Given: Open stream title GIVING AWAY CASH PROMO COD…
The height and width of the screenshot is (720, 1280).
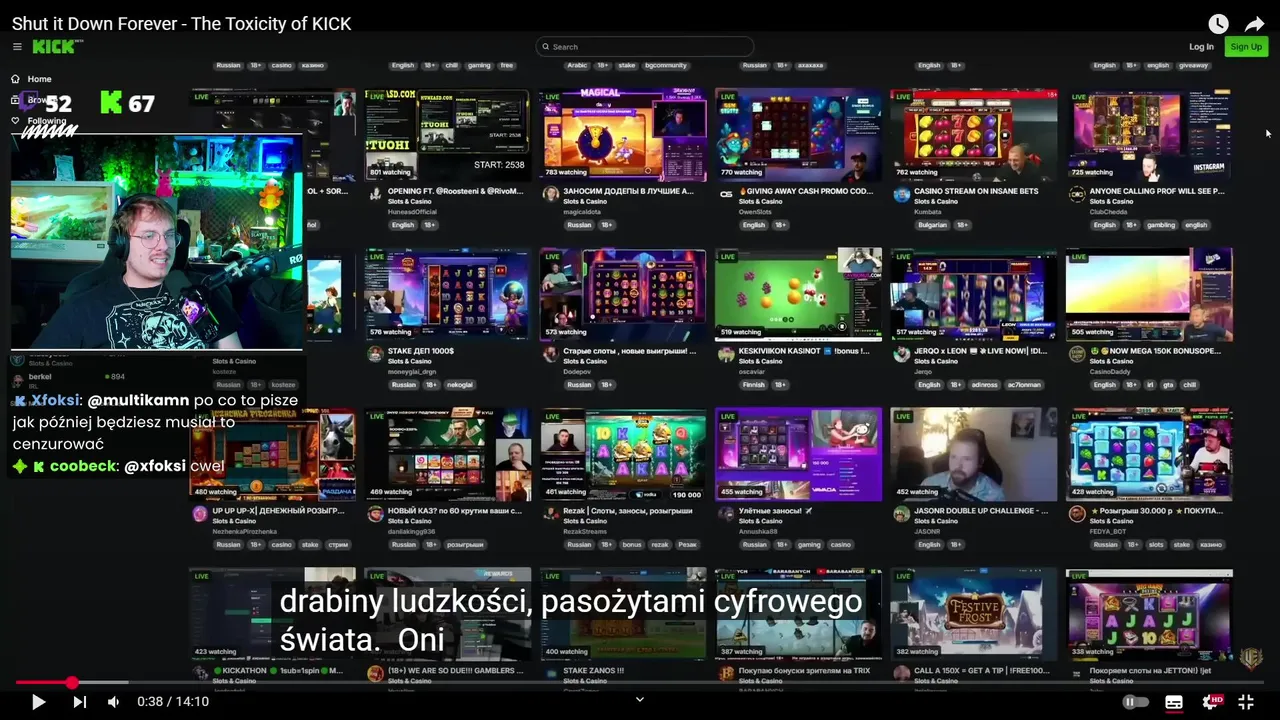Looking at the screenshot, I should (806, 191).
